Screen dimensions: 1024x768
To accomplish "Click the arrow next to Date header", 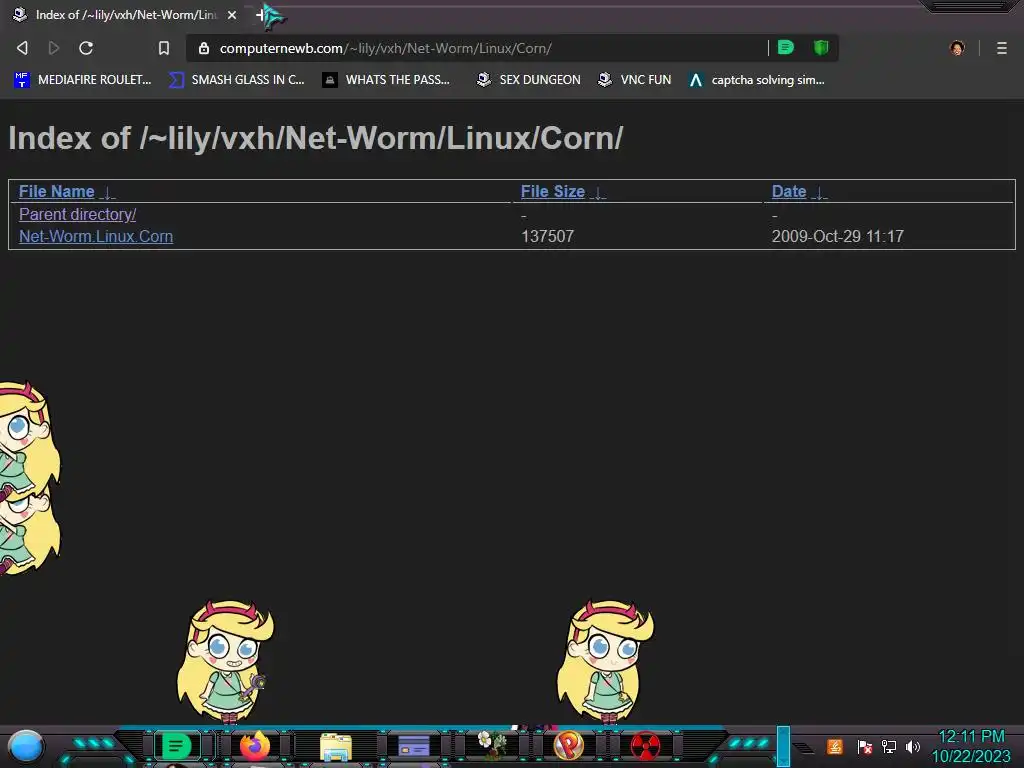I will pyautogui.click(x=820, y=193).
